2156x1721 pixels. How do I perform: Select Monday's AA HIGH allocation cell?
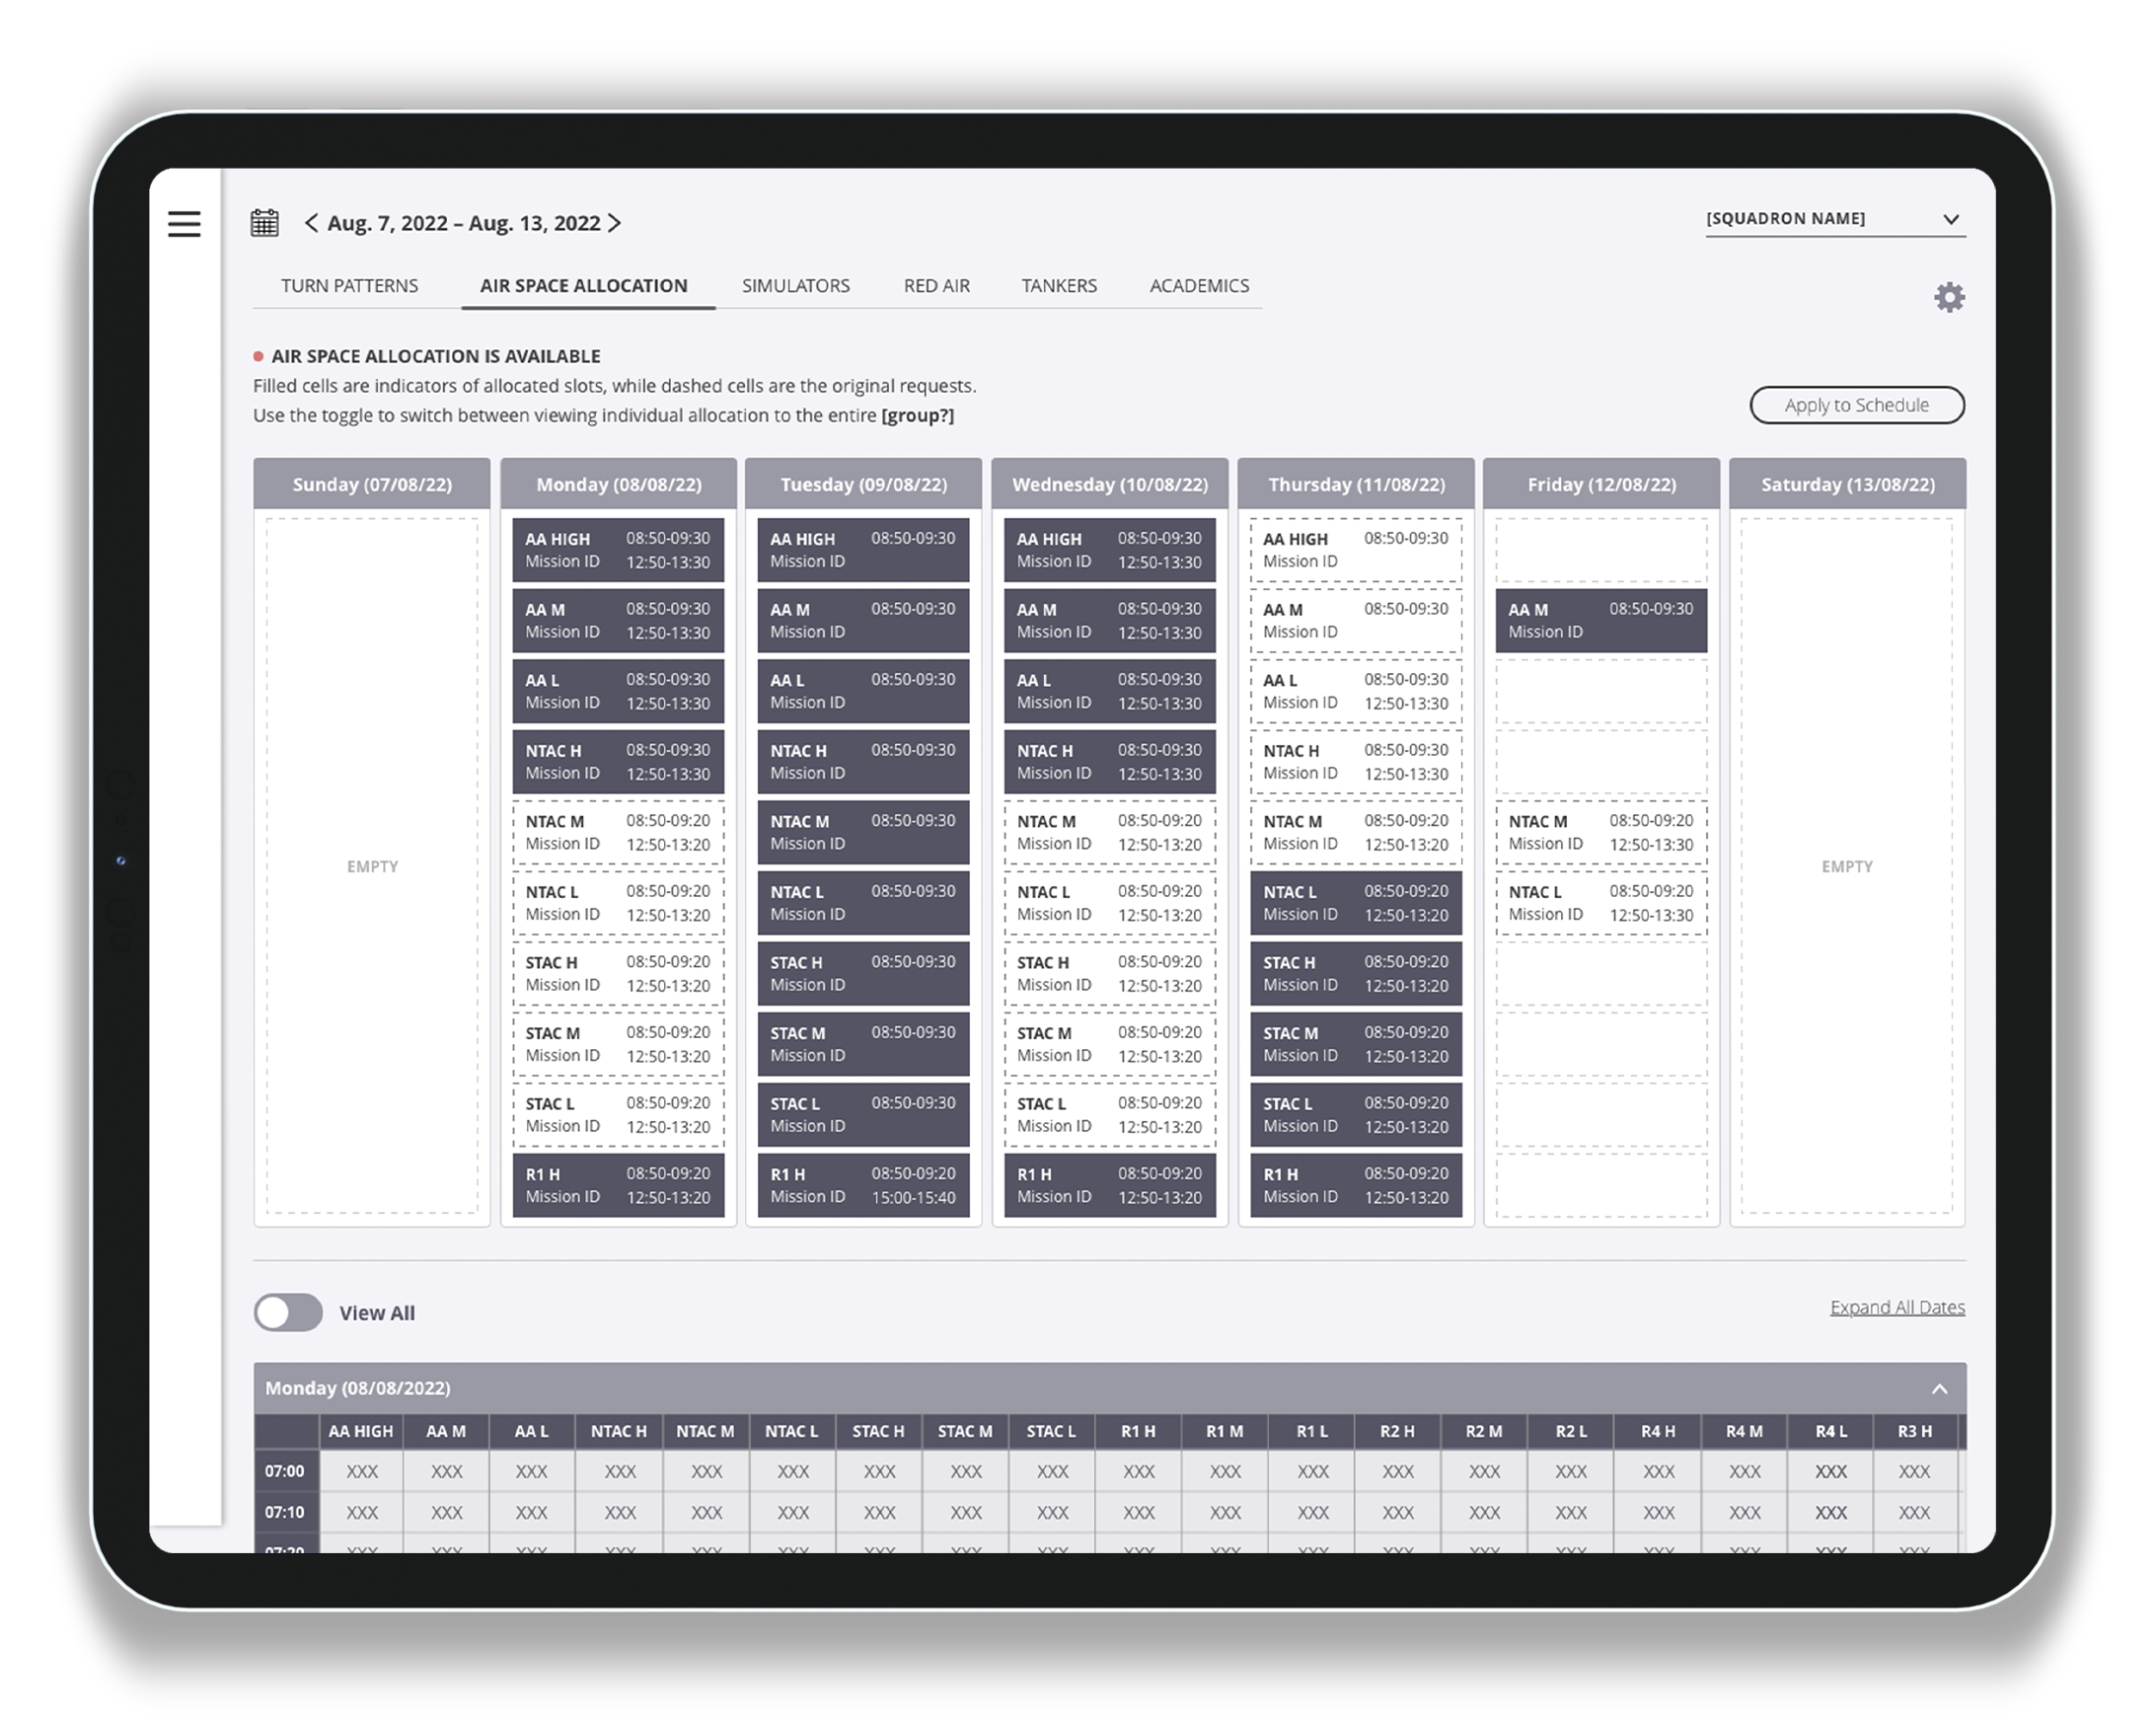click(x=618, y=550)
